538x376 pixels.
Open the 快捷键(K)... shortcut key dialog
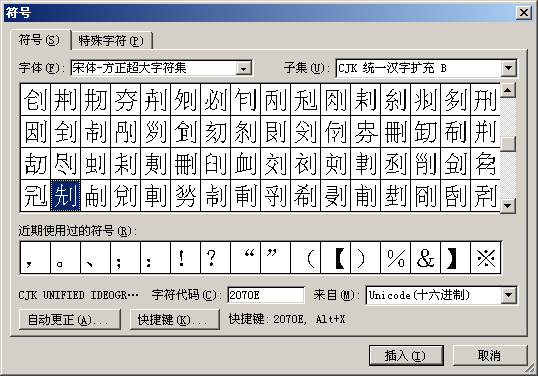click(x=175, y=320)
